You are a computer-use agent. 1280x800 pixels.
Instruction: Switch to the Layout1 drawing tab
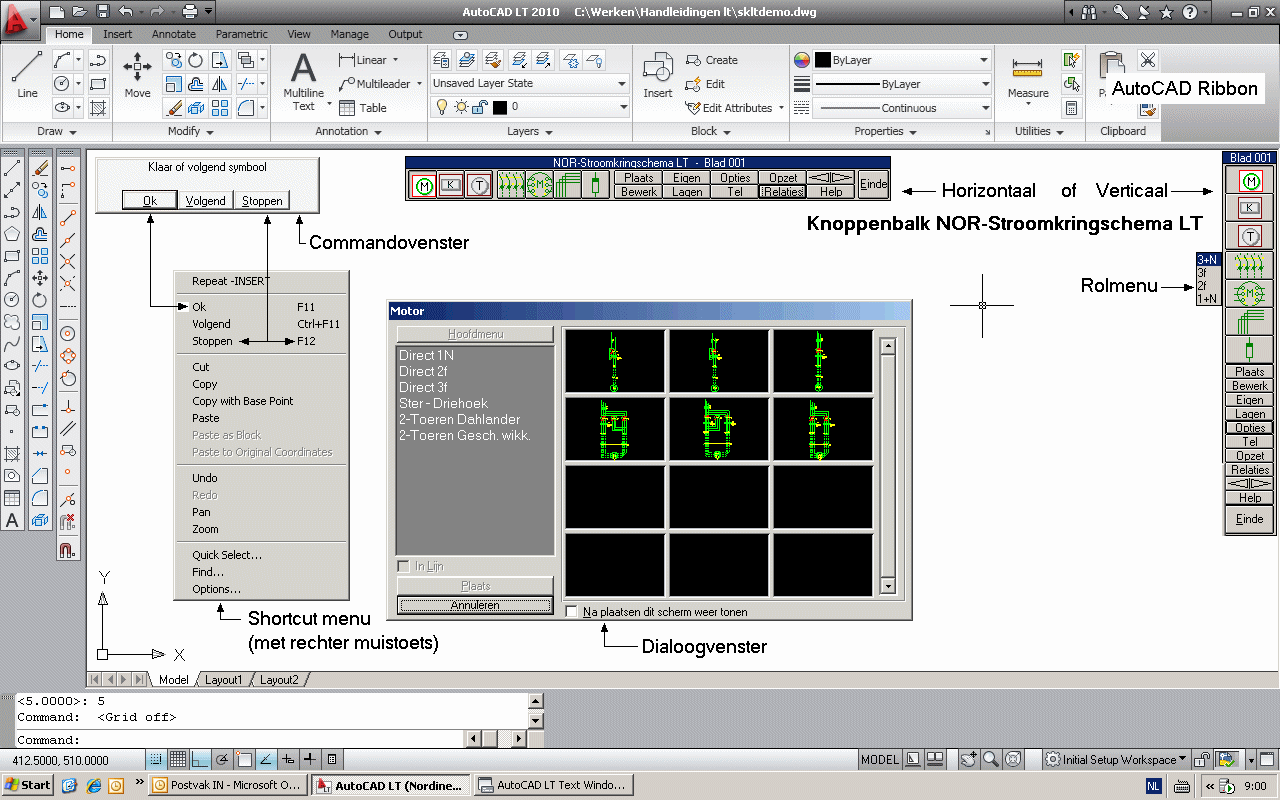click(x=224, y=680)
